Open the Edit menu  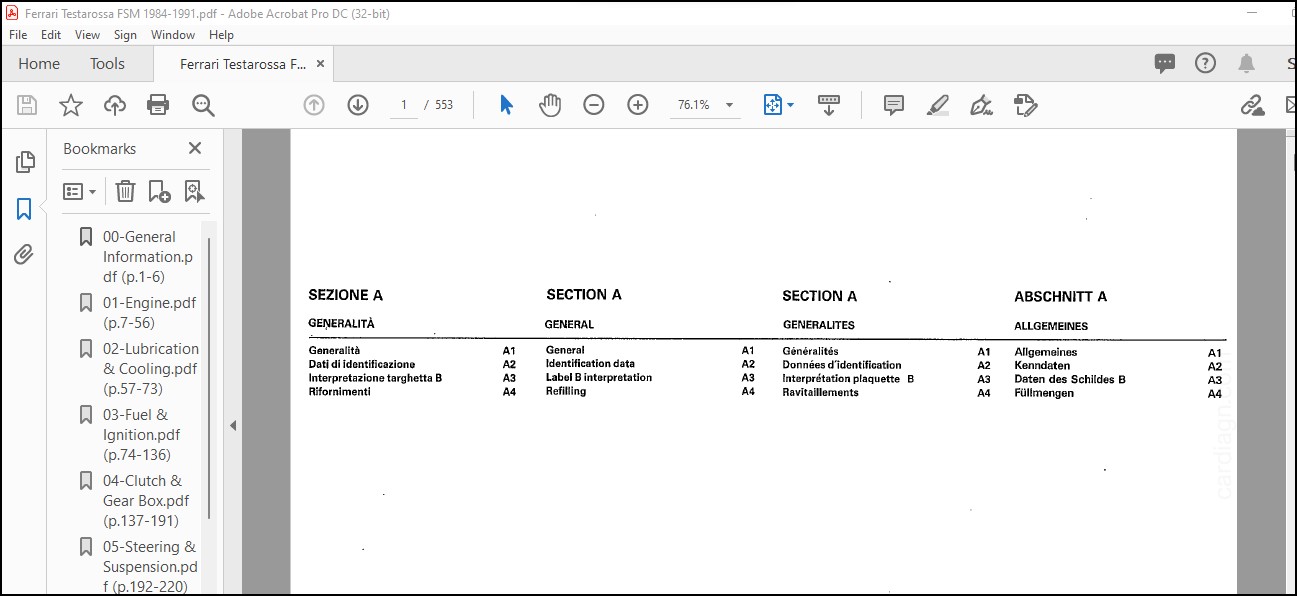(x=51, y=34)
